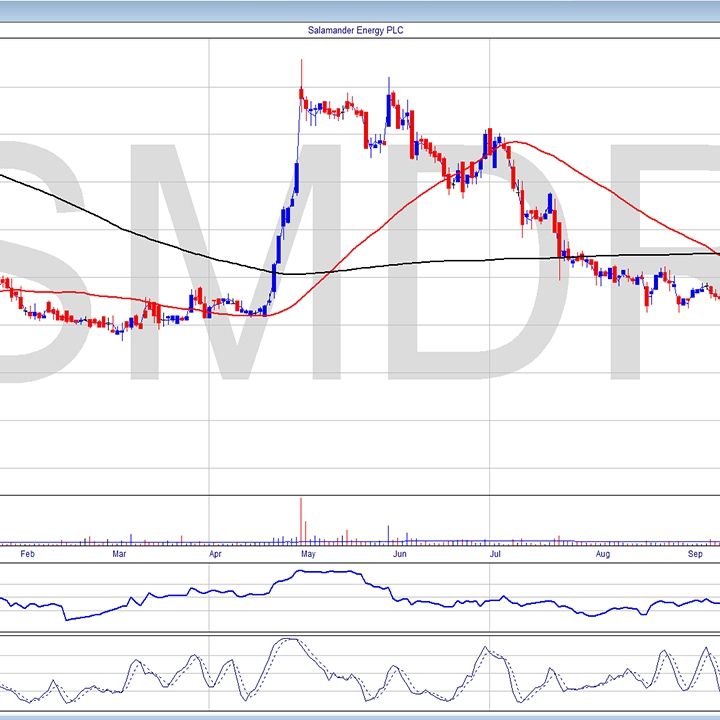This screenshot has height=720, width=720.
Task: Click the lowest candlestick in March
Action: coord(122,333)
